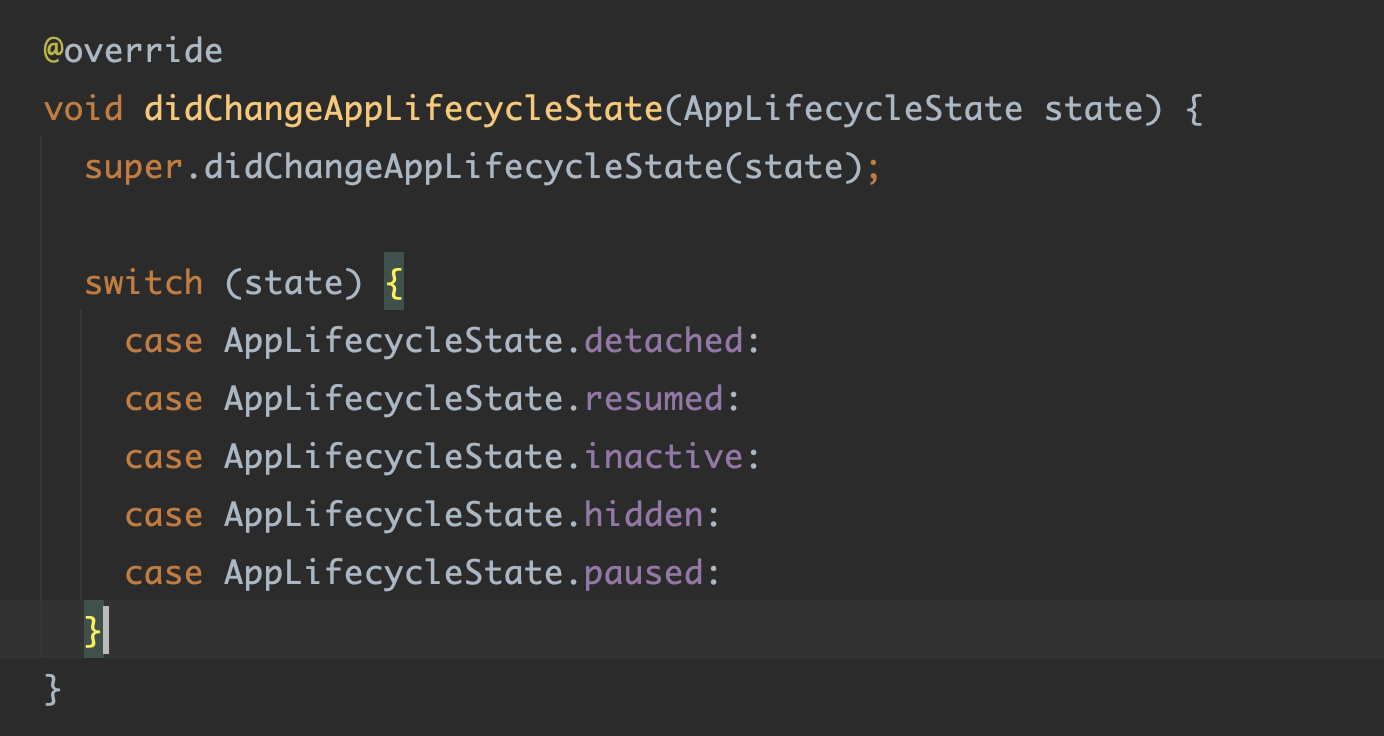Click the final closing brace of method
Image resolution: width=1384 pixels, height=736 pixels.
53,689
